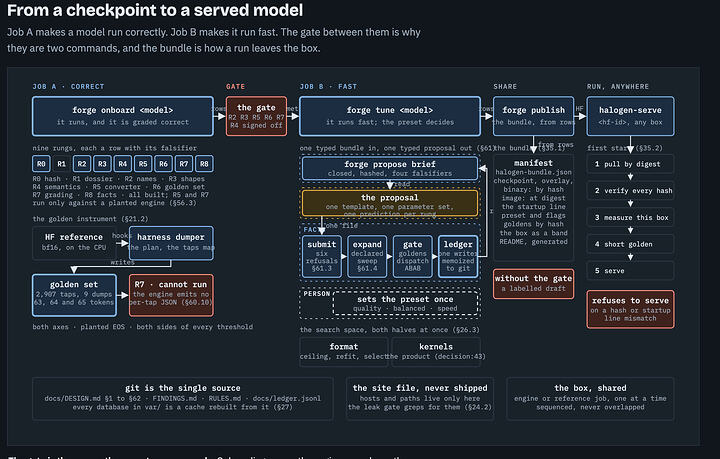Viewport: 720px width, 459px height.
Task: Click the "forge tune <model>" box
Action: point(390,116)
